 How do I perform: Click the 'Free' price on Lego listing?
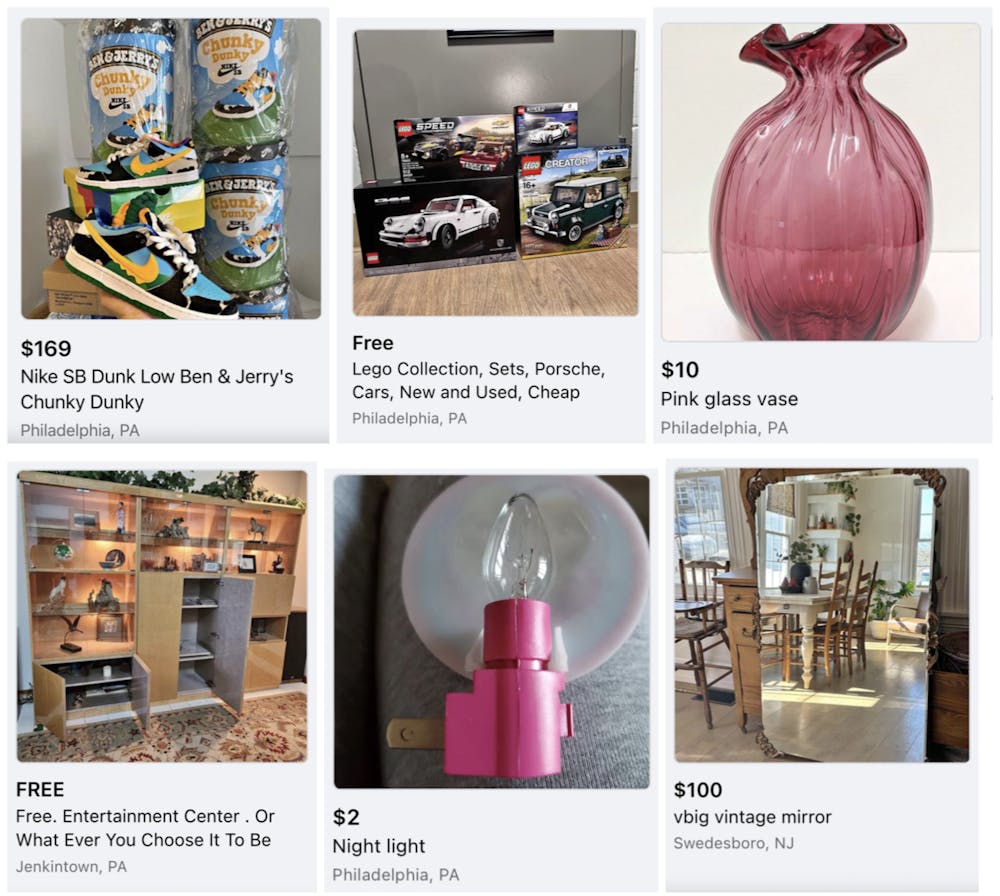(372, 343)
